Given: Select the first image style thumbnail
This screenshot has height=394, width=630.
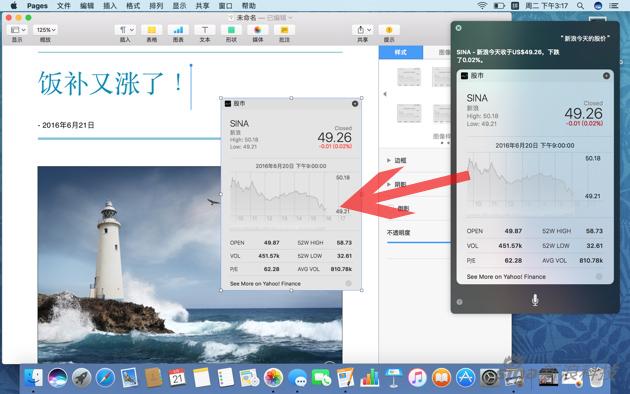Looking at the screenshot, I should pyautogui.click(x=409, y=77).
